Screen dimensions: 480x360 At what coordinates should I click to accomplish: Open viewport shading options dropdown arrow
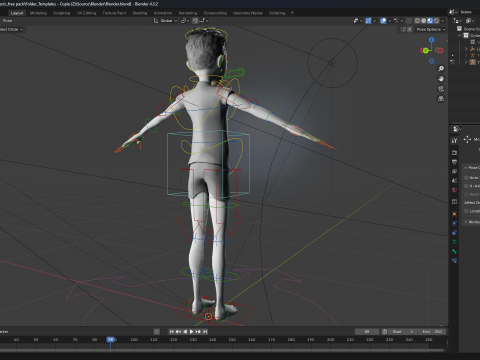[x=443, y=21]
